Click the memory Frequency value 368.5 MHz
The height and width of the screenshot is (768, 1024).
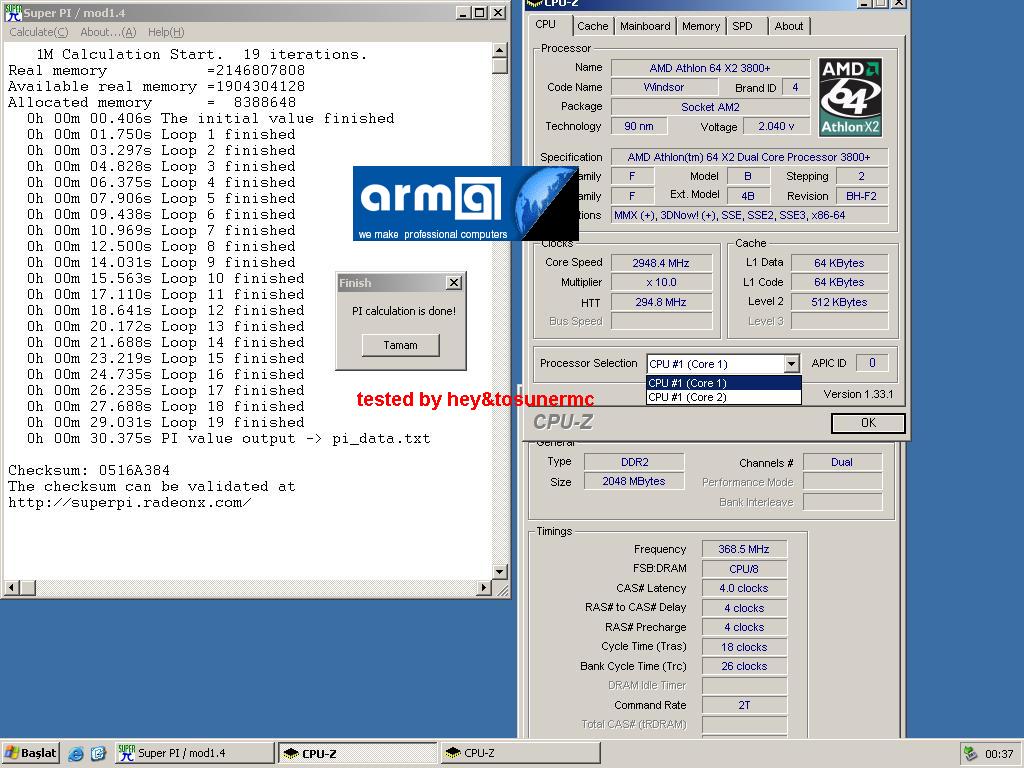coord(744,549)
